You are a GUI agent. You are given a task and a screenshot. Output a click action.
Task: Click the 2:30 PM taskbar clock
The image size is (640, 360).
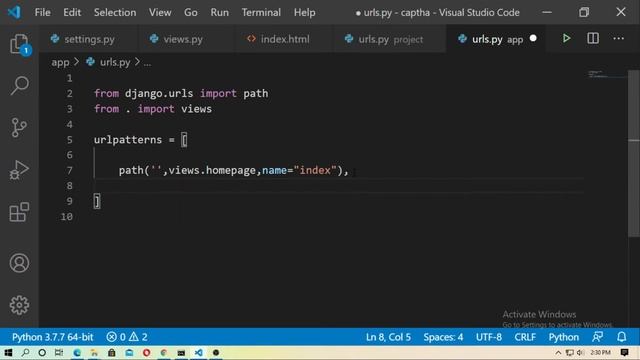point(600,352)
